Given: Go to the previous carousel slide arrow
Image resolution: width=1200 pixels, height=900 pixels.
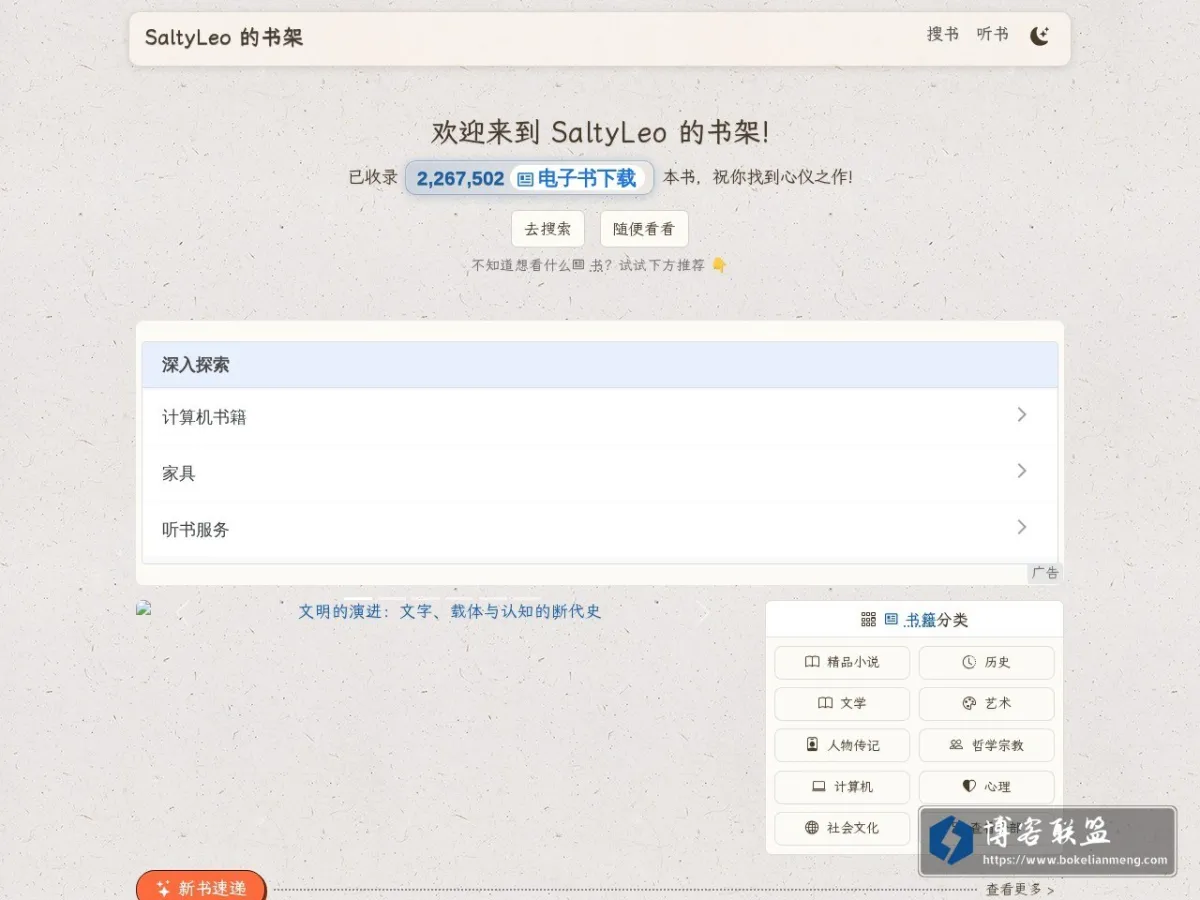Looking at the screenshot, I should tap(182, 613).
